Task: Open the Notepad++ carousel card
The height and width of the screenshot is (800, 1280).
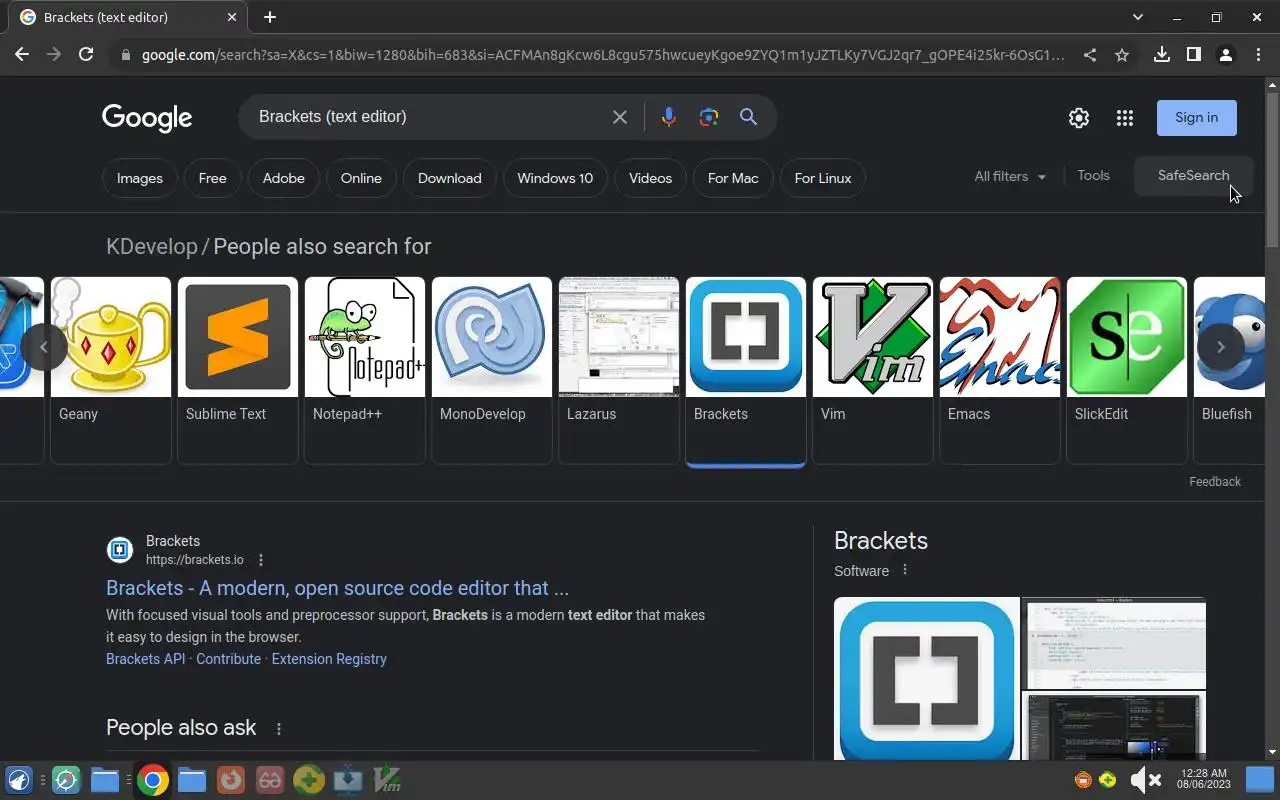Action: [x=365, y=370]
